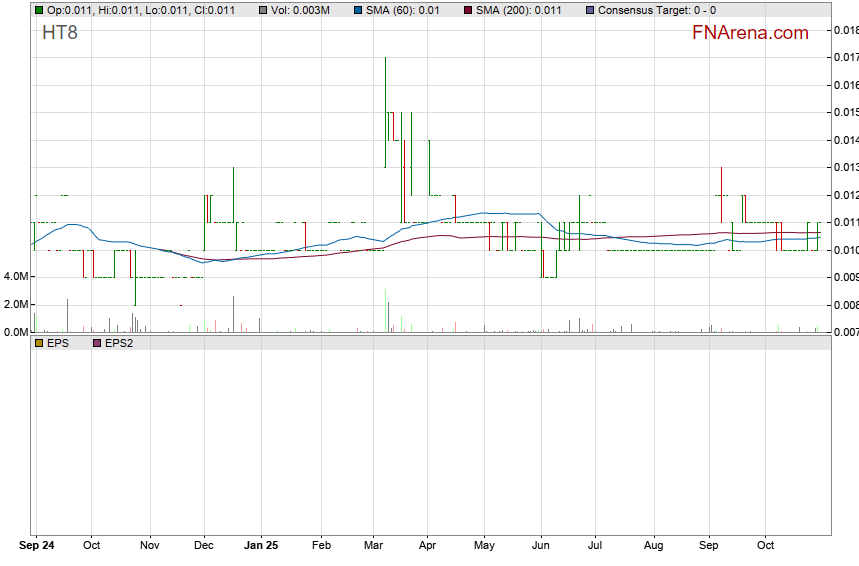859x566 pixels.
Task: Click the purple Consensus Target legend square
Action: point(590,11)
